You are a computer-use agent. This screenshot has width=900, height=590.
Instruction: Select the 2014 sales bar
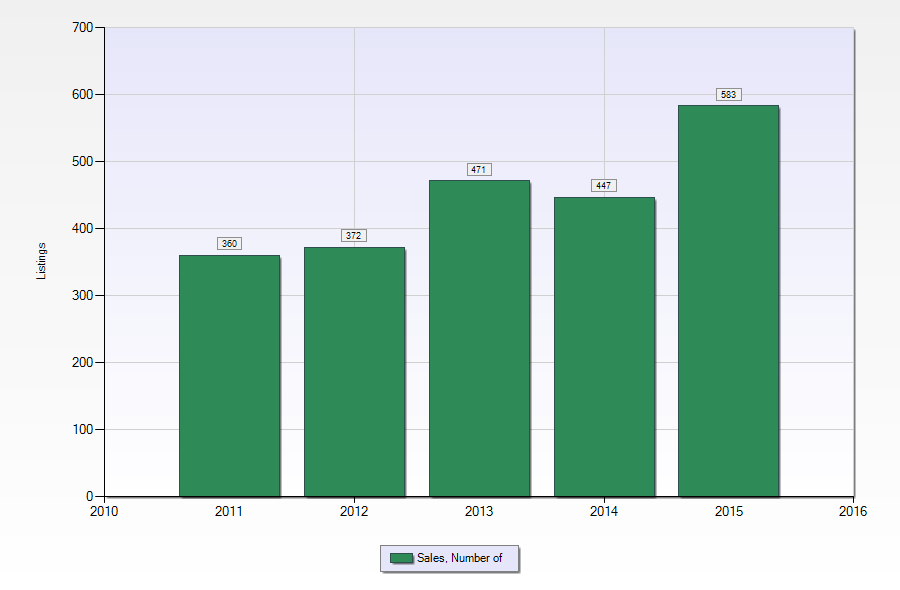click(x=604, y=347)
